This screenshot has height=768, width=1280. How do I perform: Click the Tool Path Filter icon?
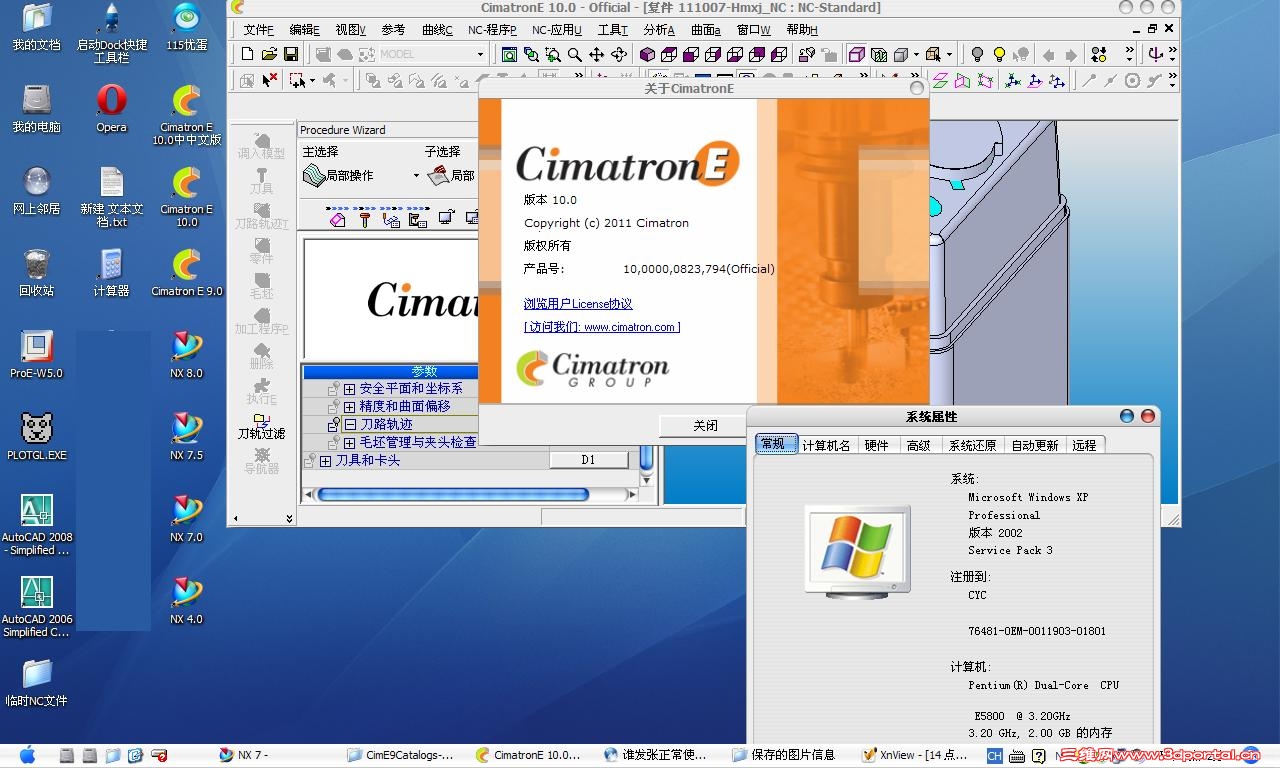(x=261, y=427)
